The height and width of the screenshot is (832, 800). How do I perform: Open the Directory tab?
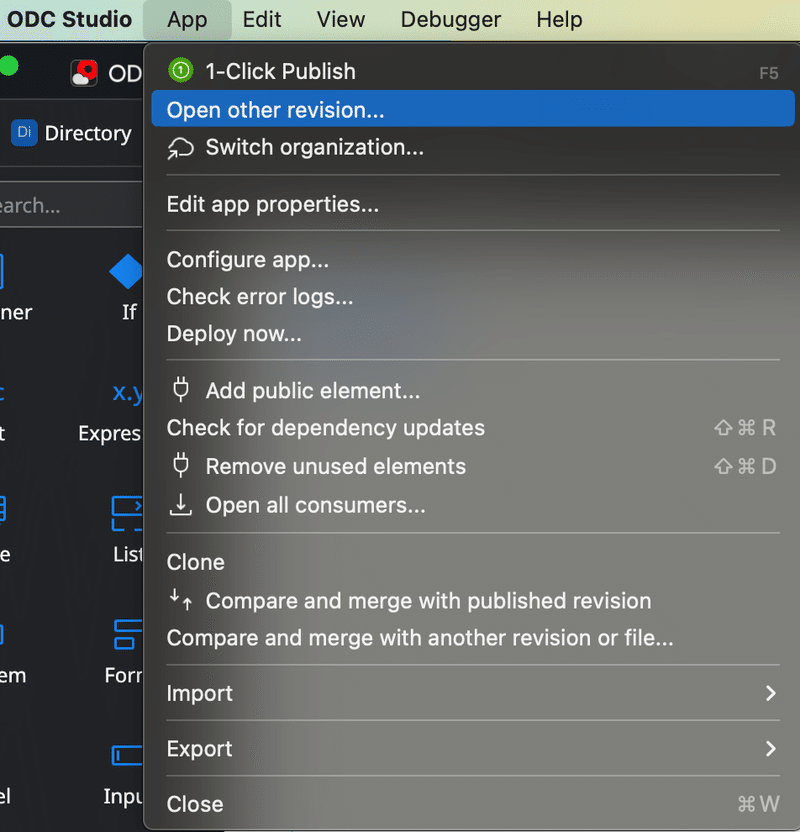click(x=71, y=133)
